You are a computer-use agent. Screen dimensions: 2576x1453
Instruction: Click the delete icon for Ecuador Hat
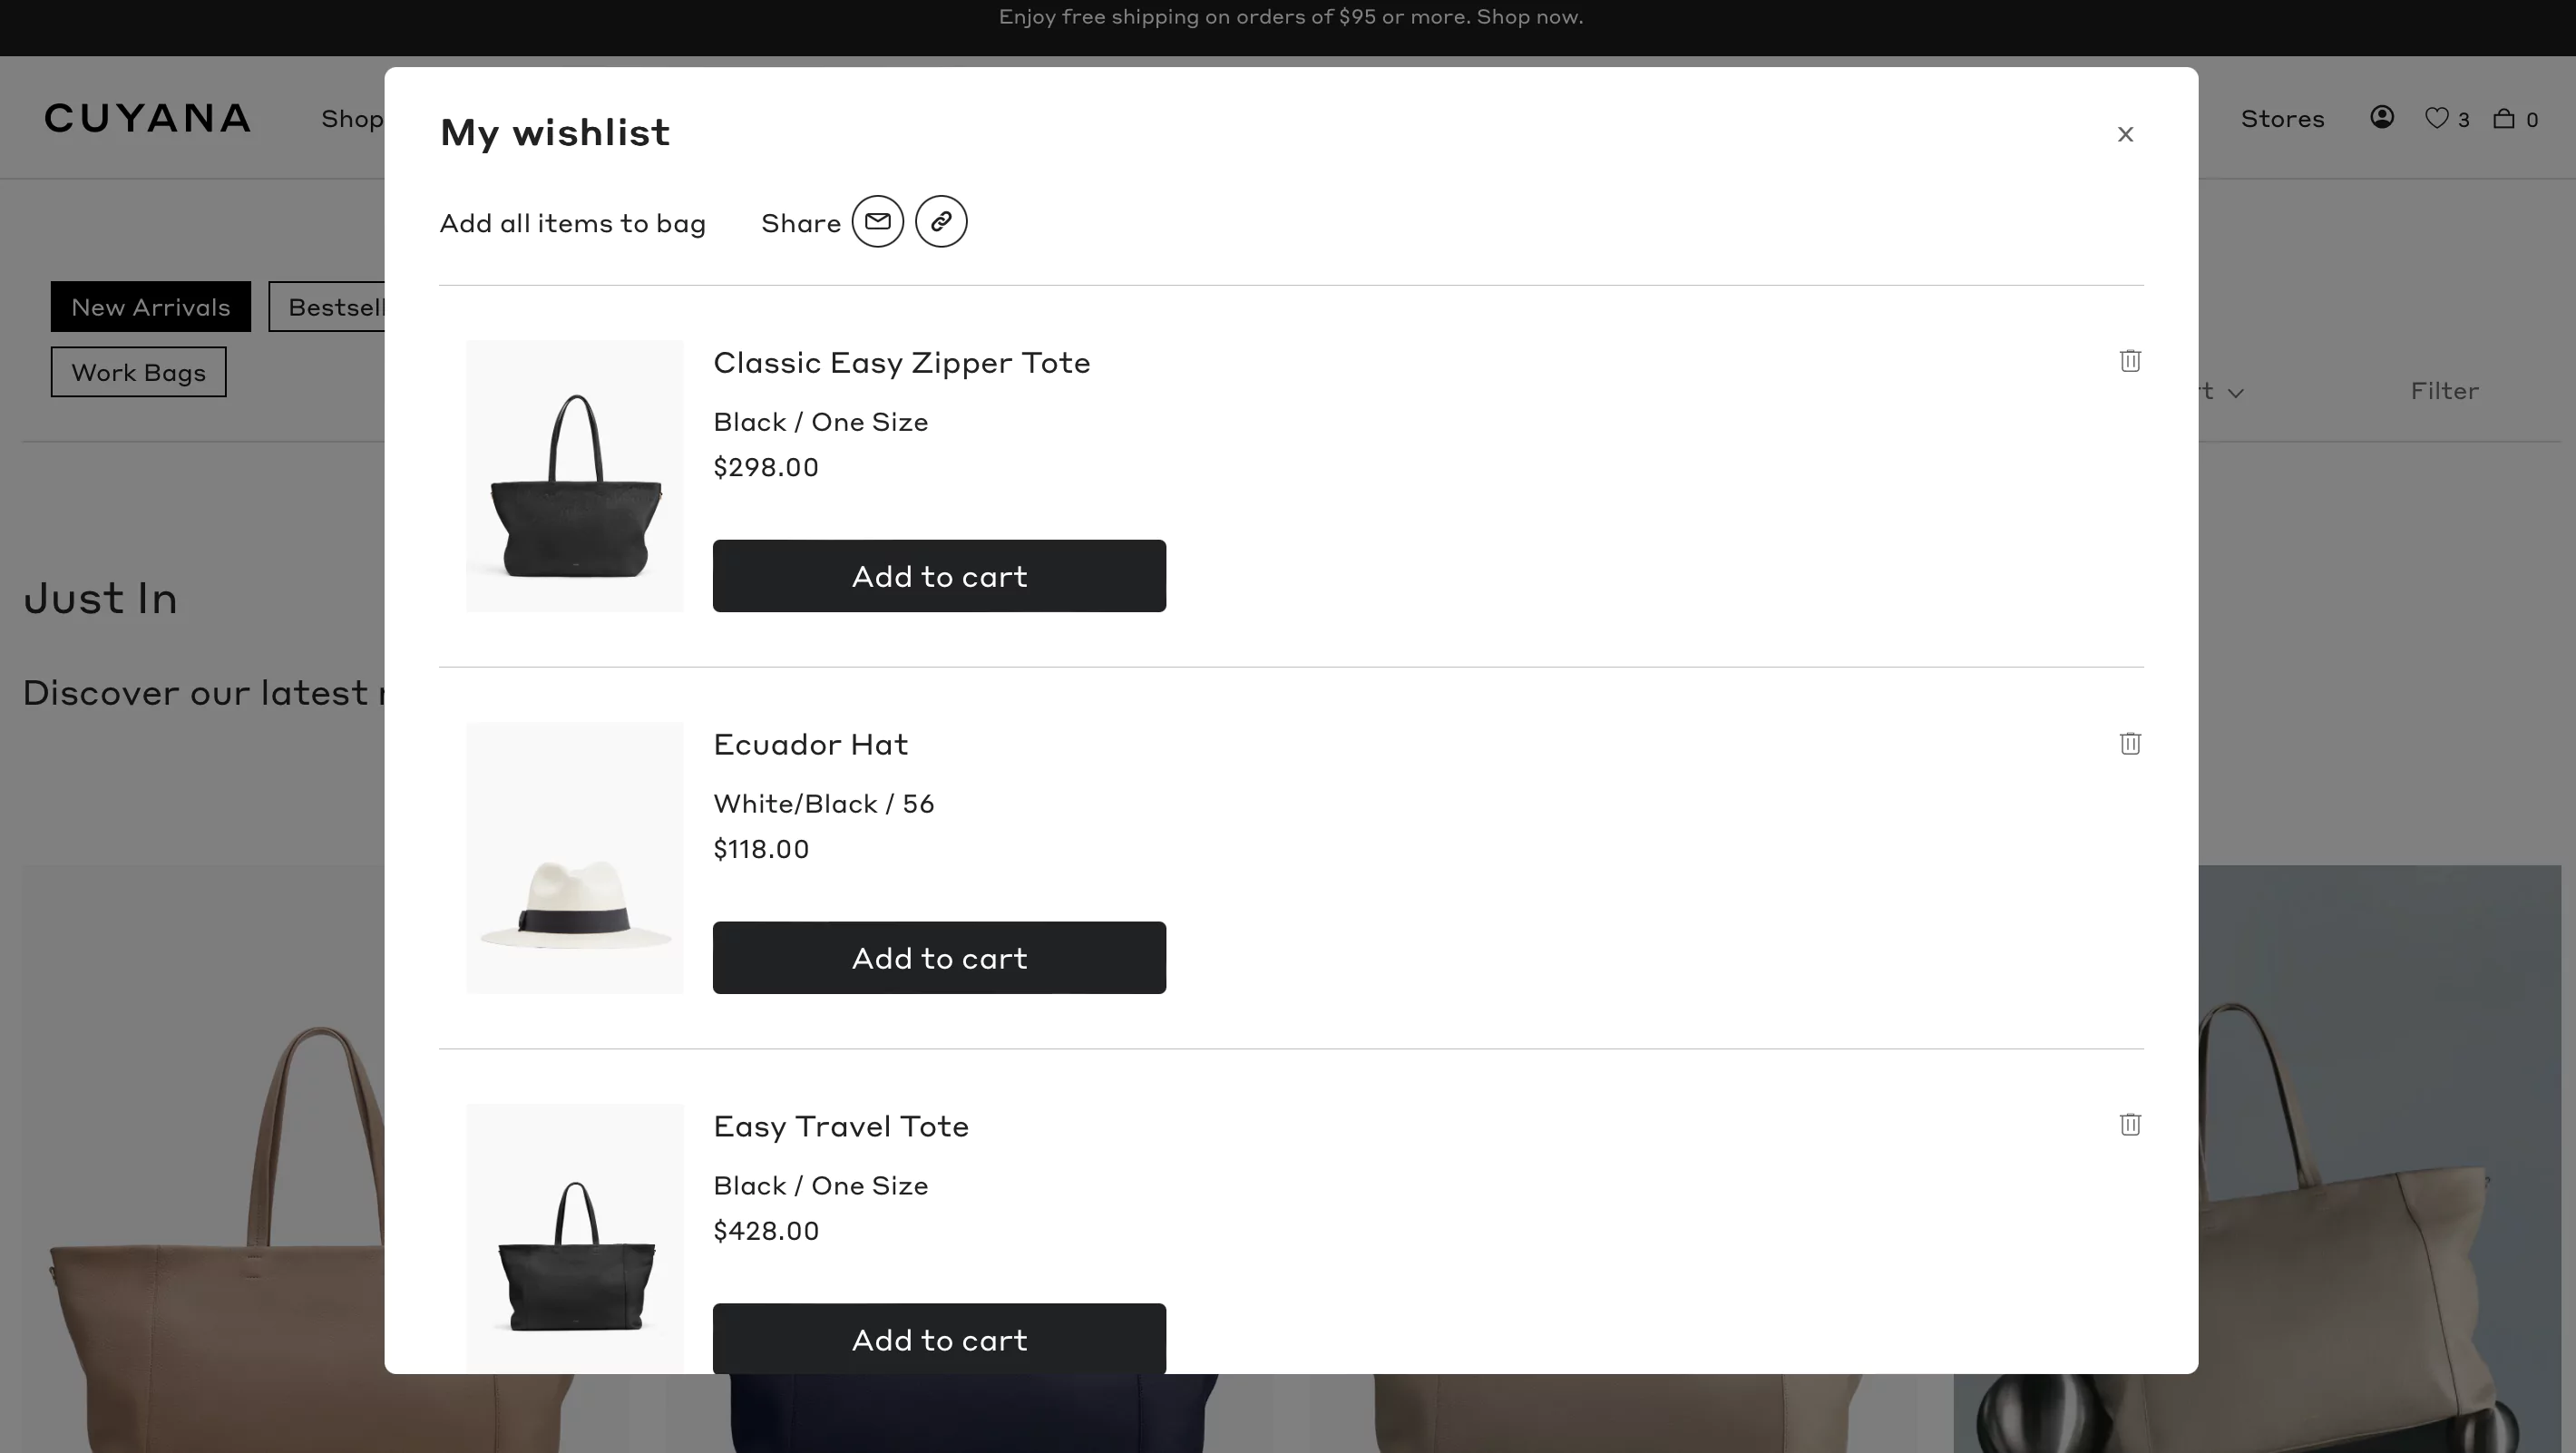(2130, 744)
